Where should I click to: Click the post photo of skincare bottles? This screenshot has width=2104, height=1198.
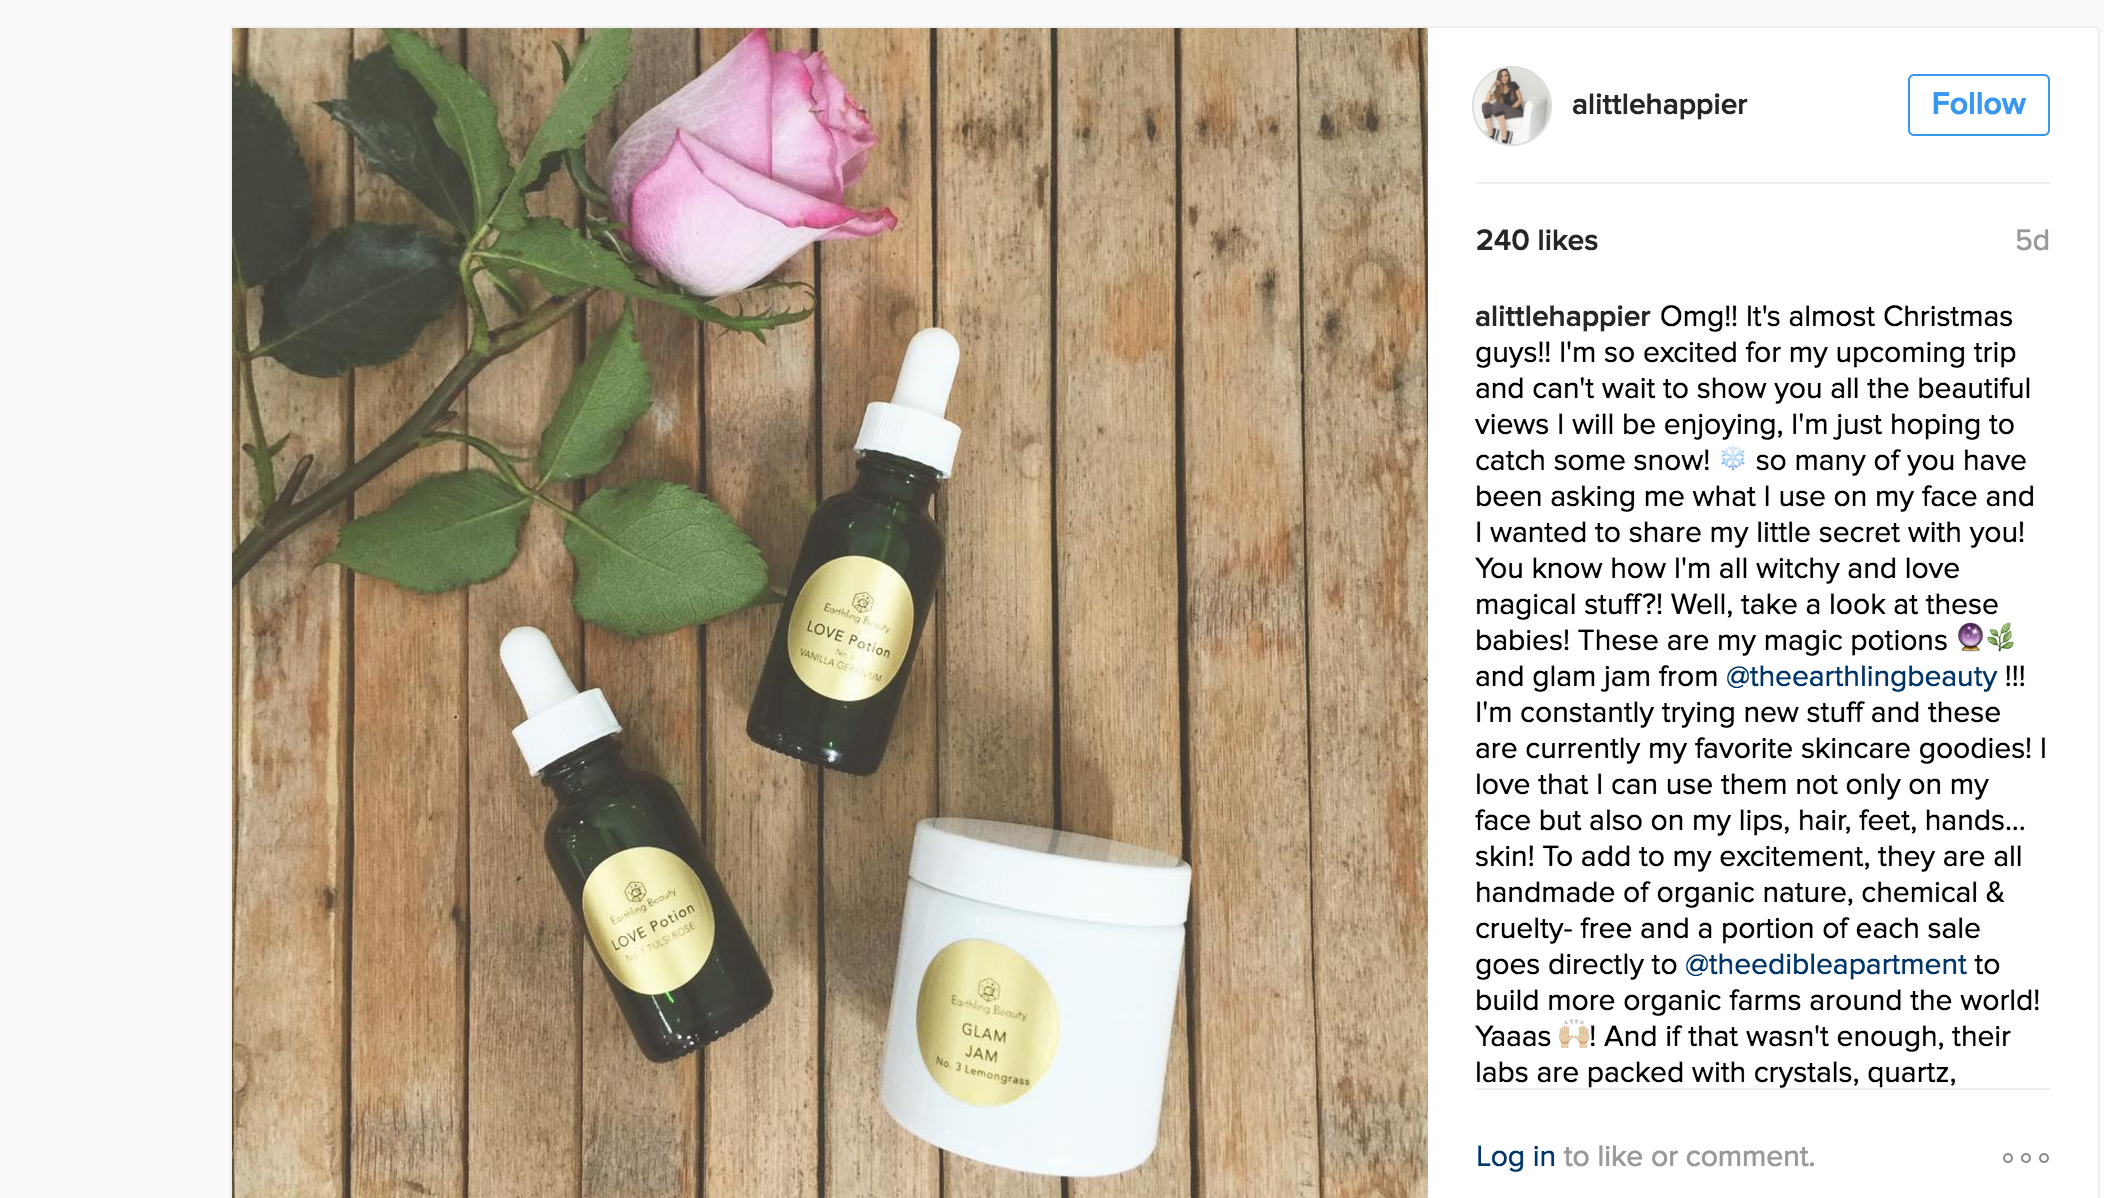(x=829, y=612)
